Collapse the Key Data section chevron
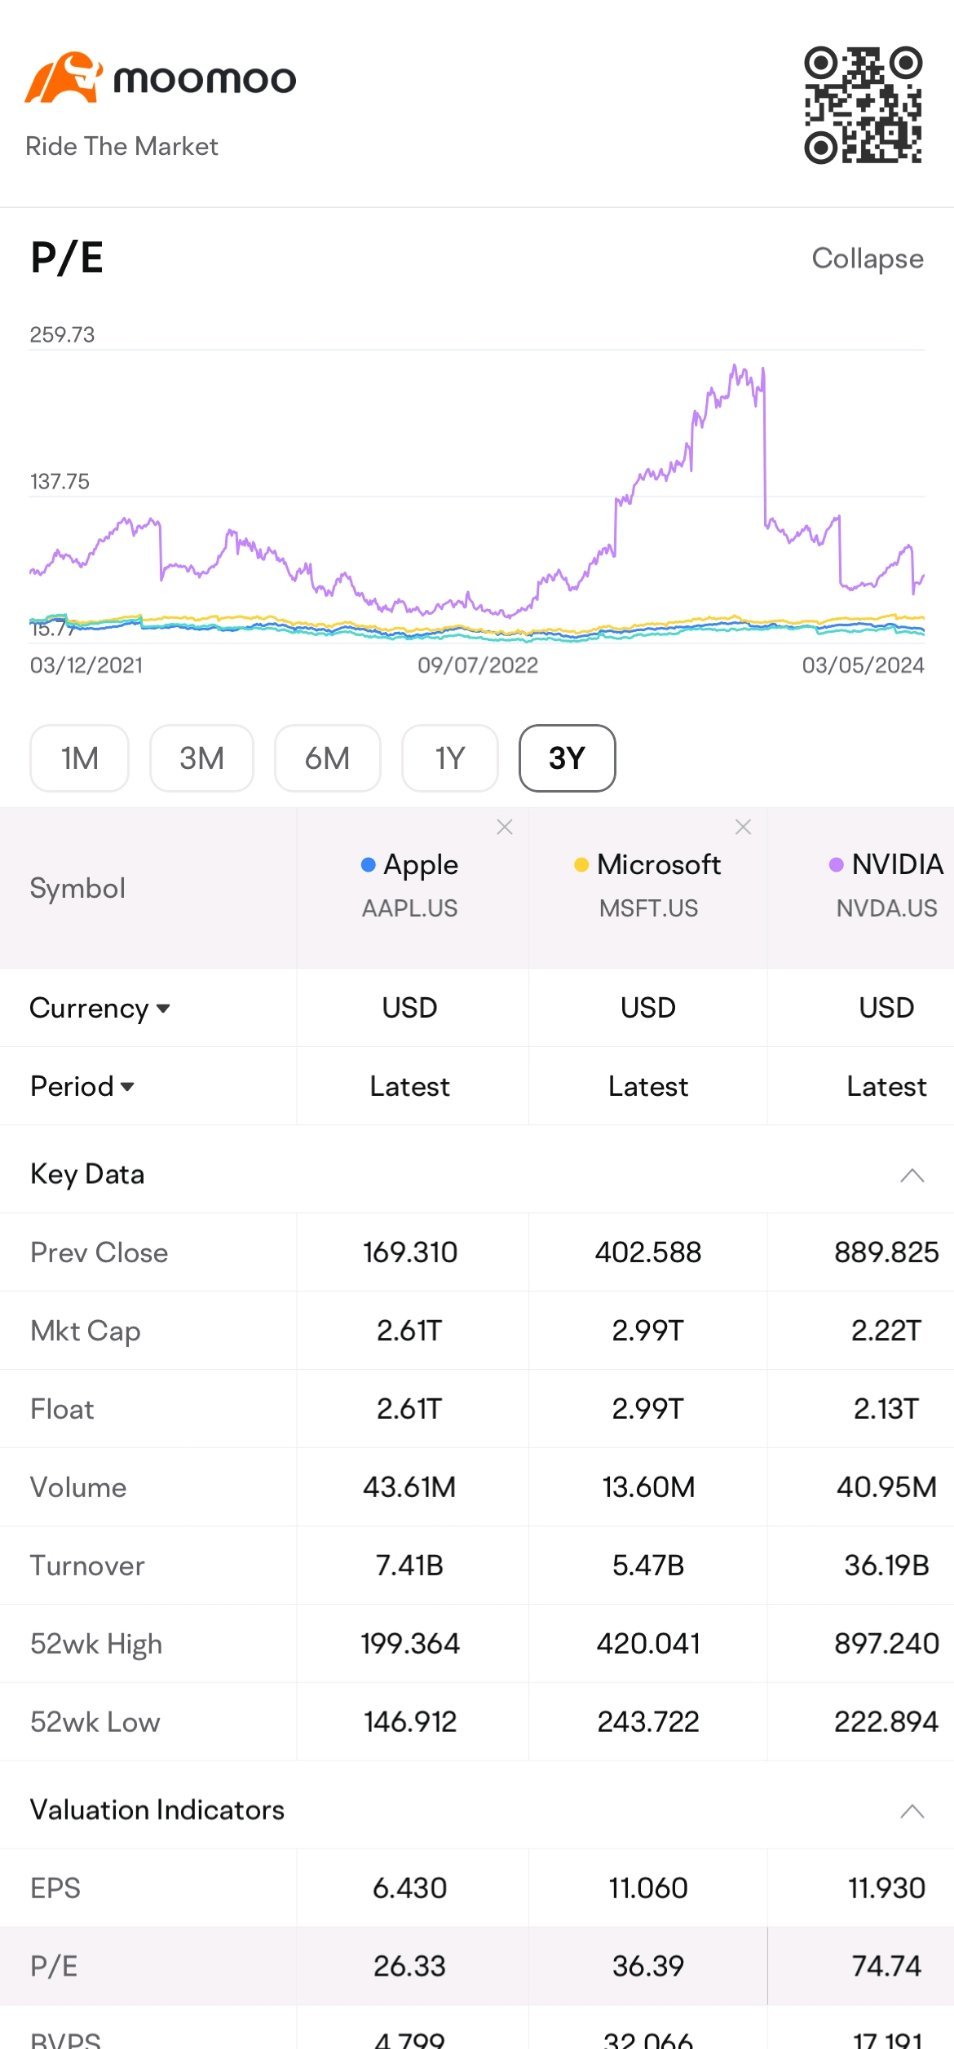Image resolution: width=954 pixels, height=2049 pixels. (912, 1175)
